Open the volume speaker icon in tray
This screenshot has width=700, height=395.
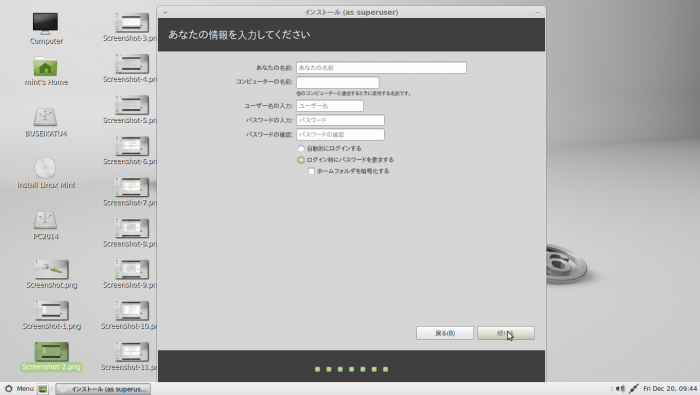(x=620, y=389)
